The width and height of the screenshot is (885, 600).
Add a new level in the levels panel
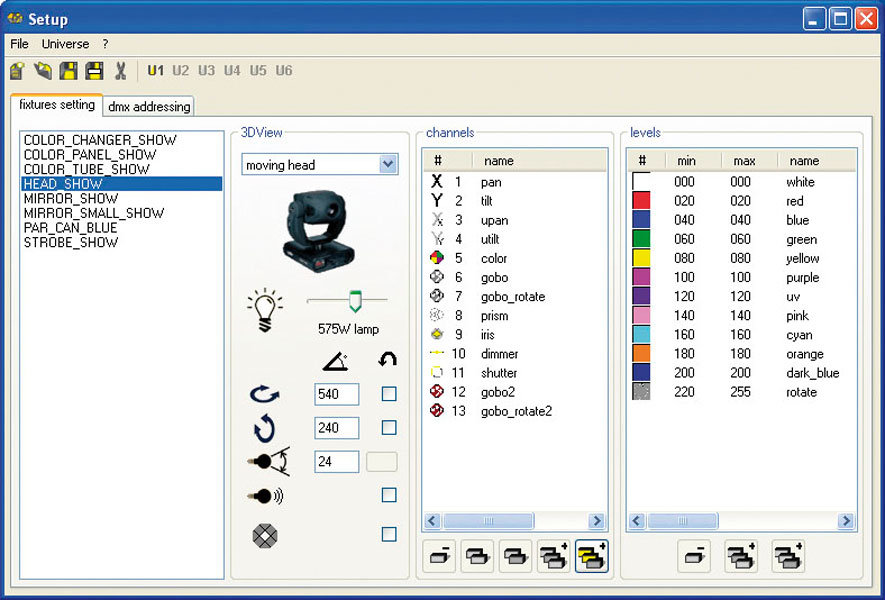tap(741, 556)
